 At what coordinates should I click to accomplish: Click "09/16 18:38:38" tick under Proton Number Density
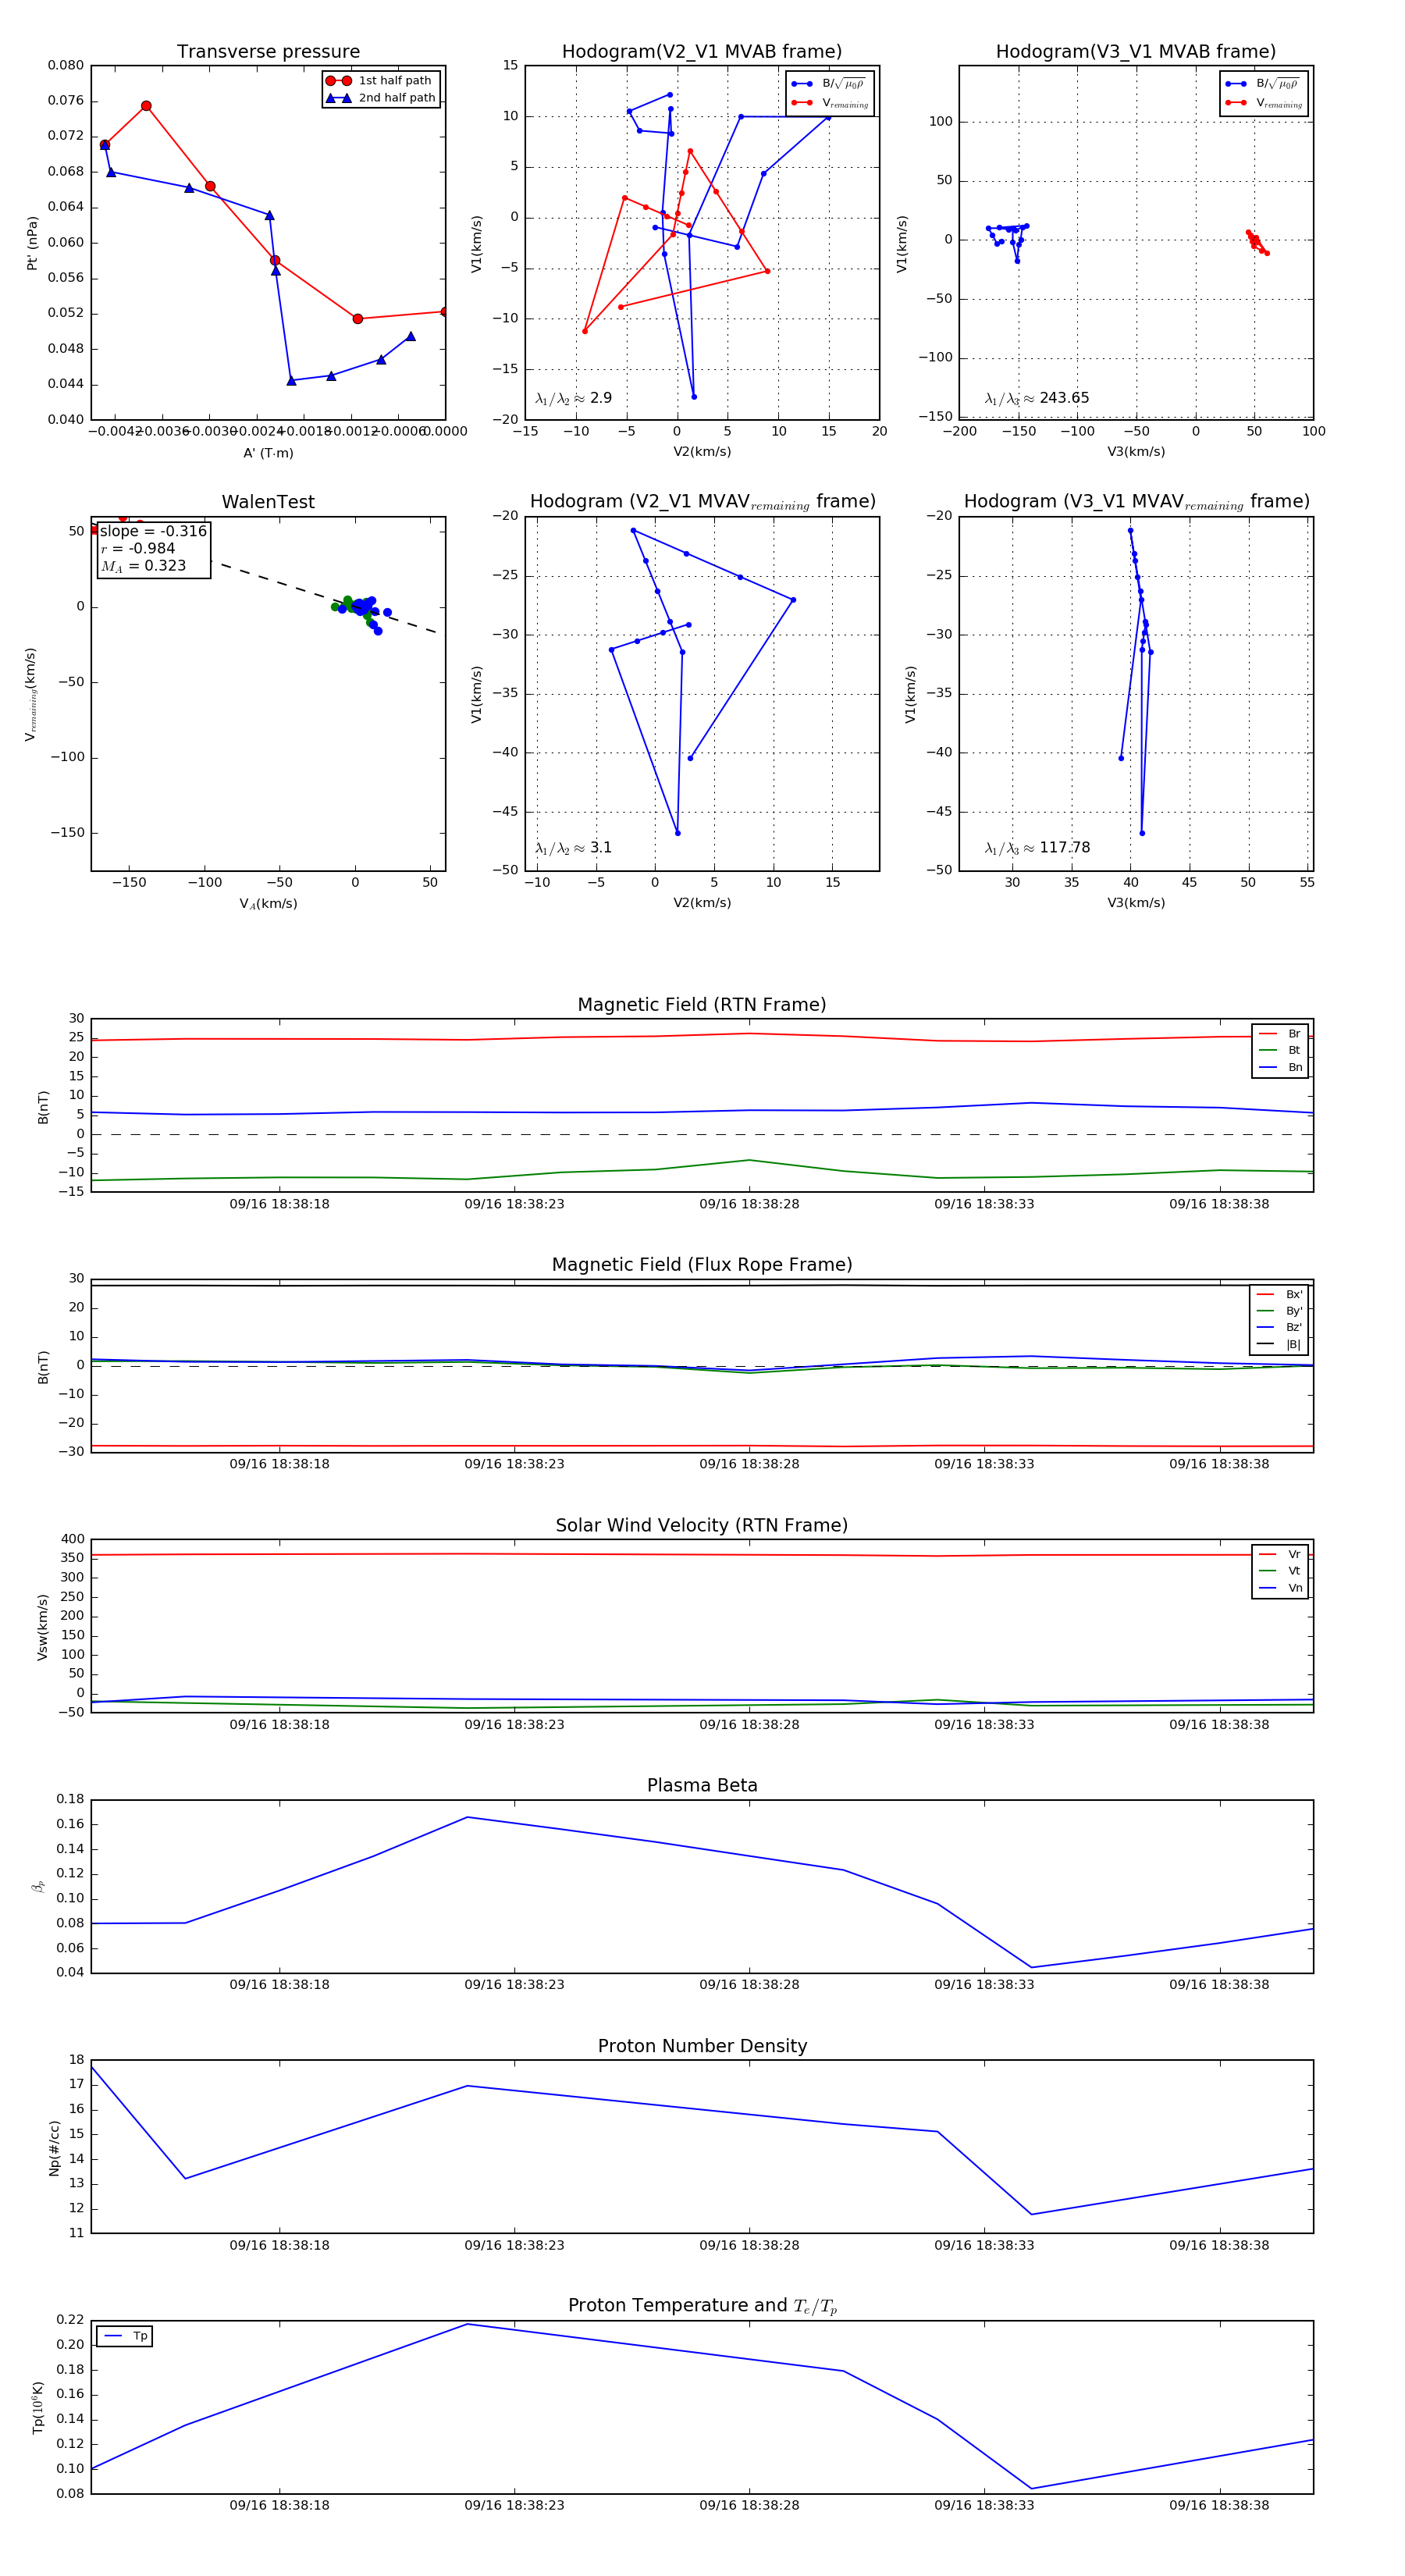(x=1219, y=2245)
